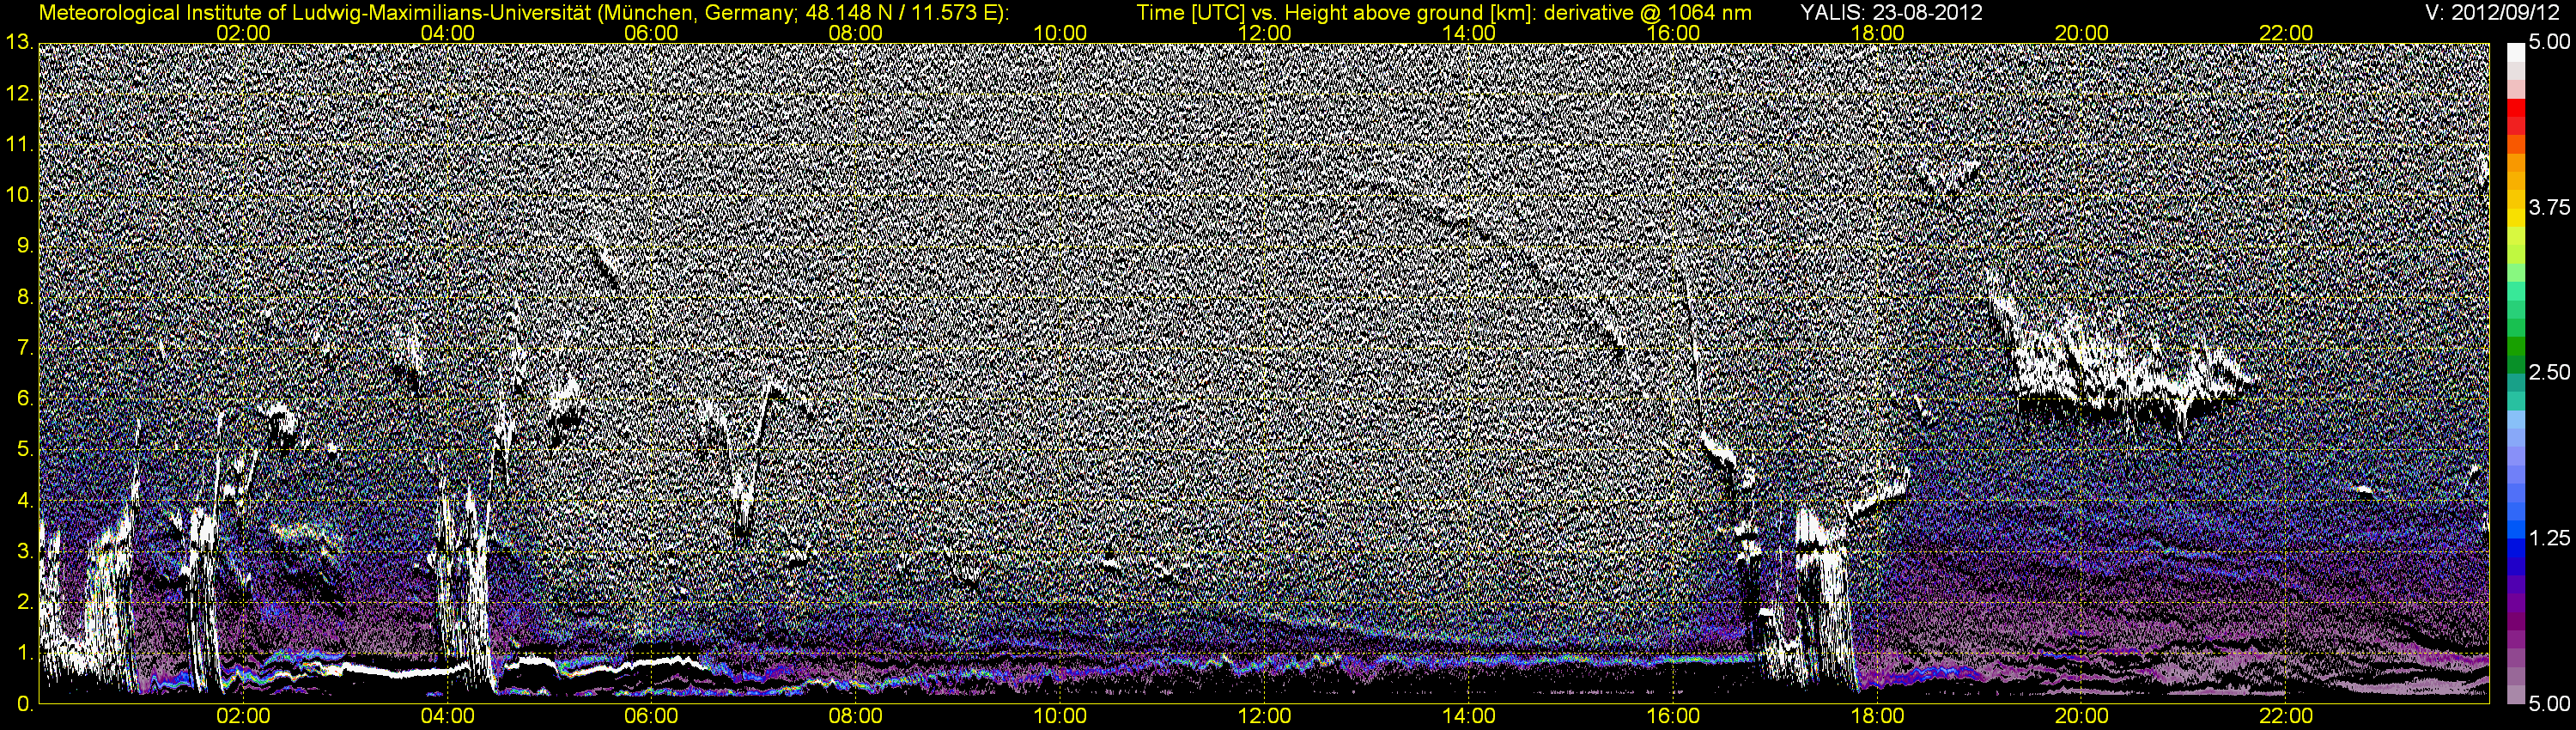
Task: Click the 1 km height axis label
Action: pos(24,653)
